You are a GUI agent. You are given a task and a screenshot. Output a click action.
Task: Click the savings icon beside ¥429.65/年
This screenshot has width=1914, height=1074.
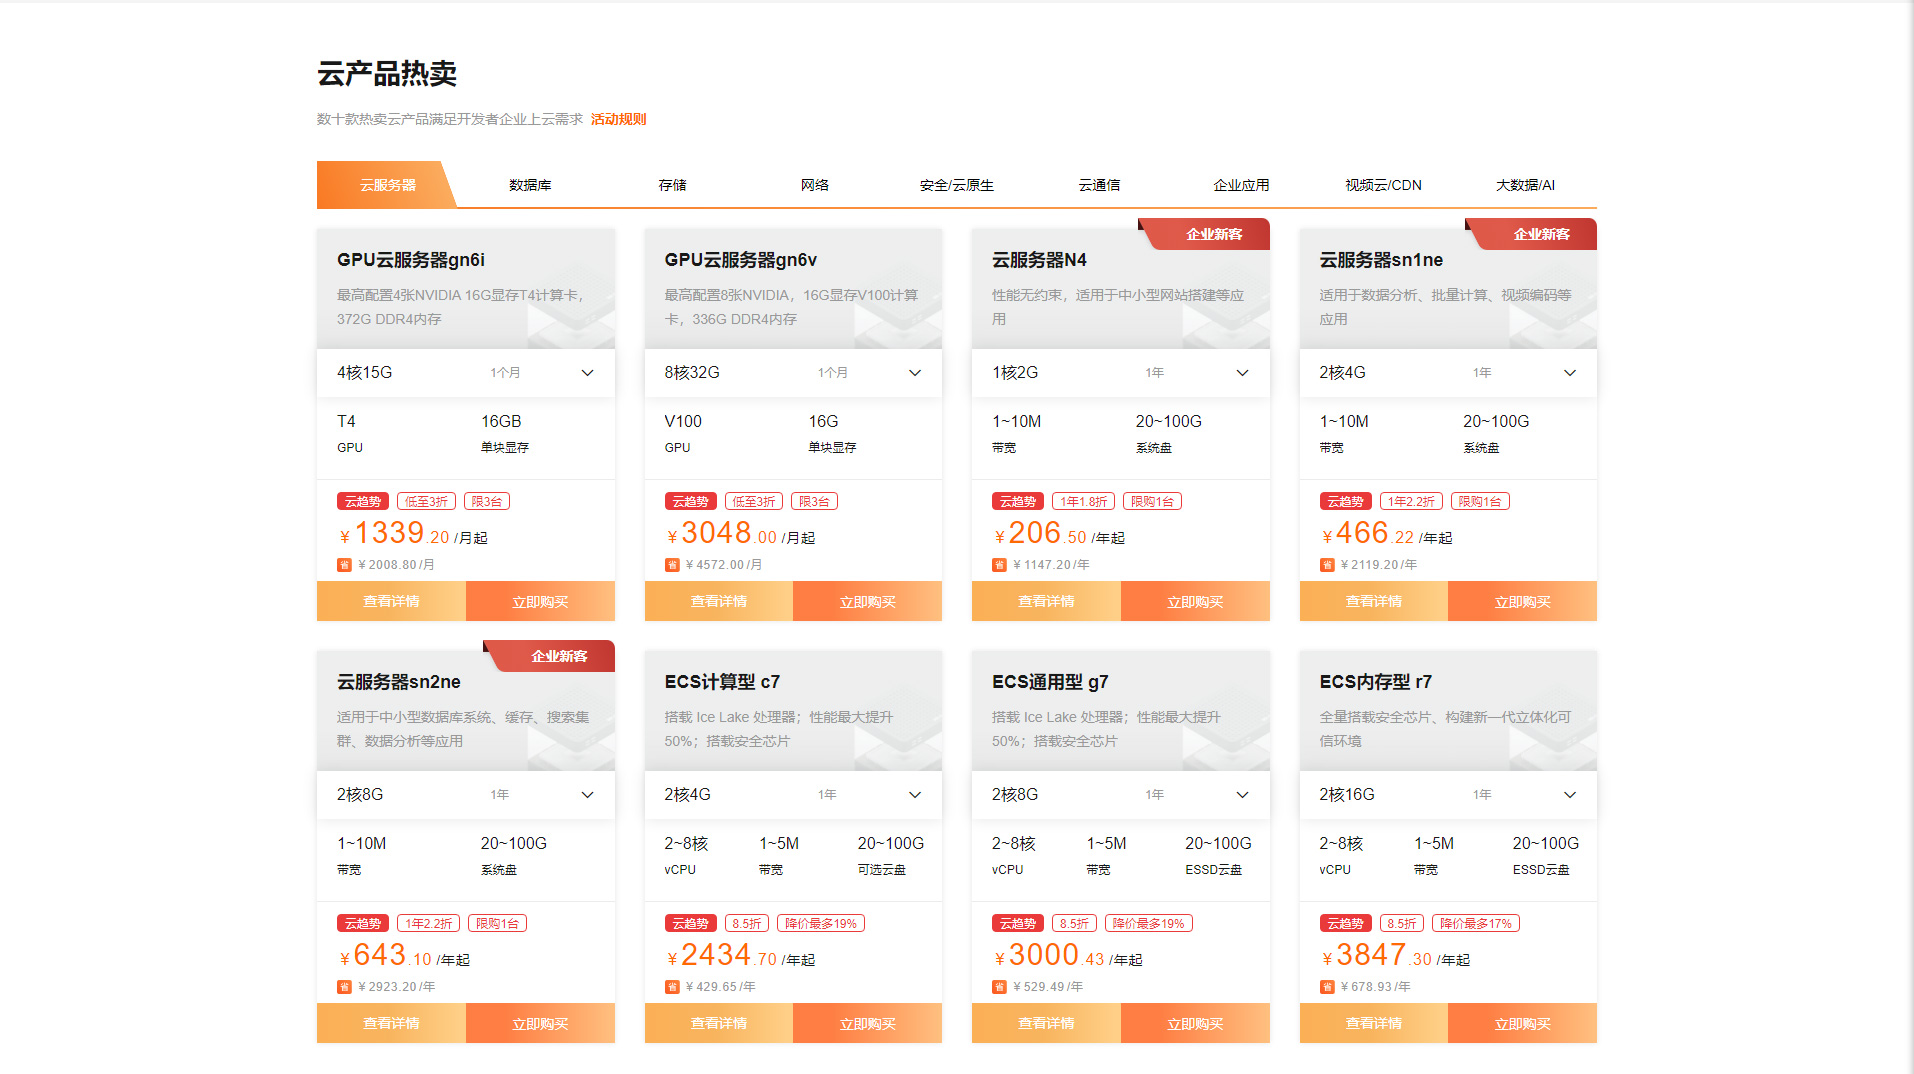672,987
